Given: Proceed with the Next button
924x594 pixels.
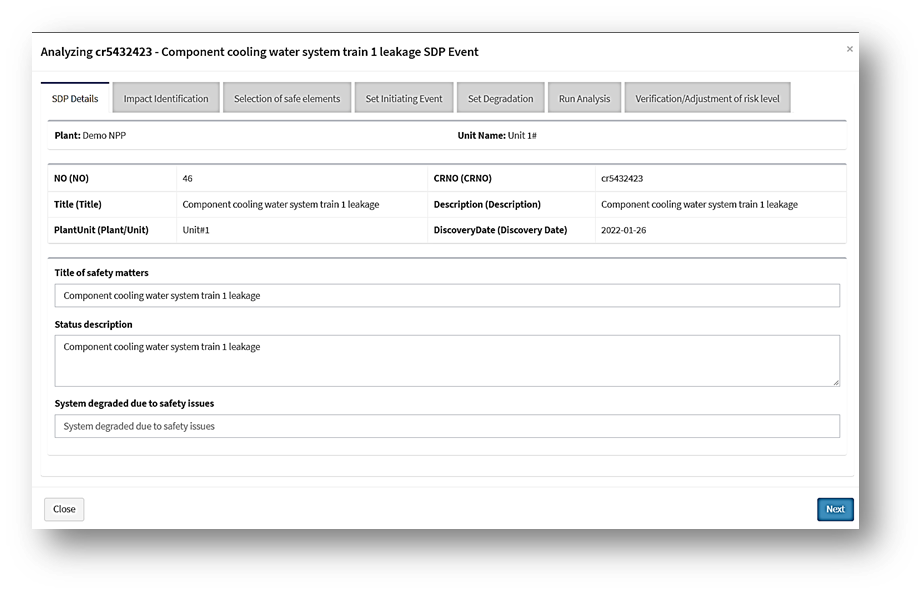Looking at the screenshot, I should [835, 509].
